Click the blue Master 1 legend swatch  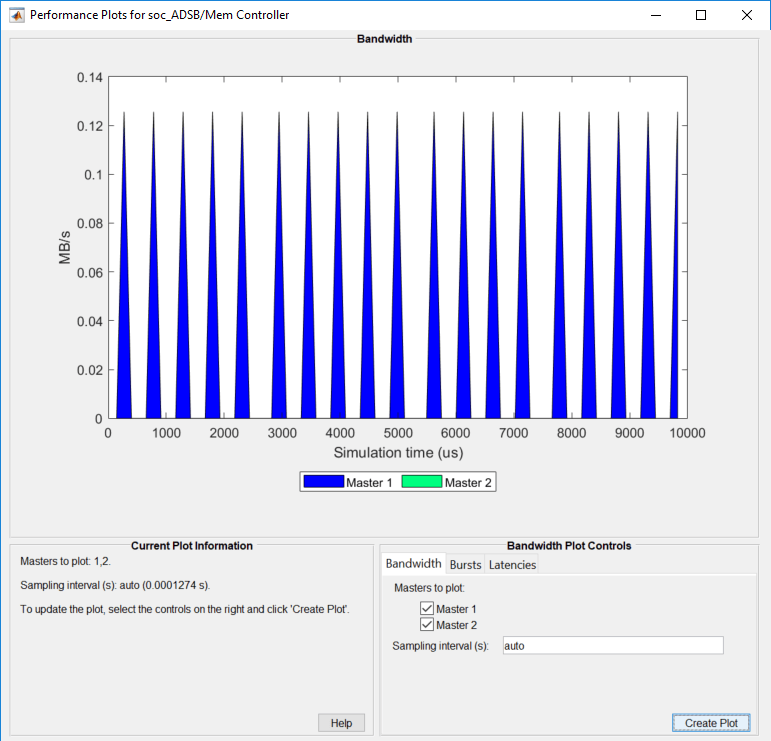click(324, 482)
